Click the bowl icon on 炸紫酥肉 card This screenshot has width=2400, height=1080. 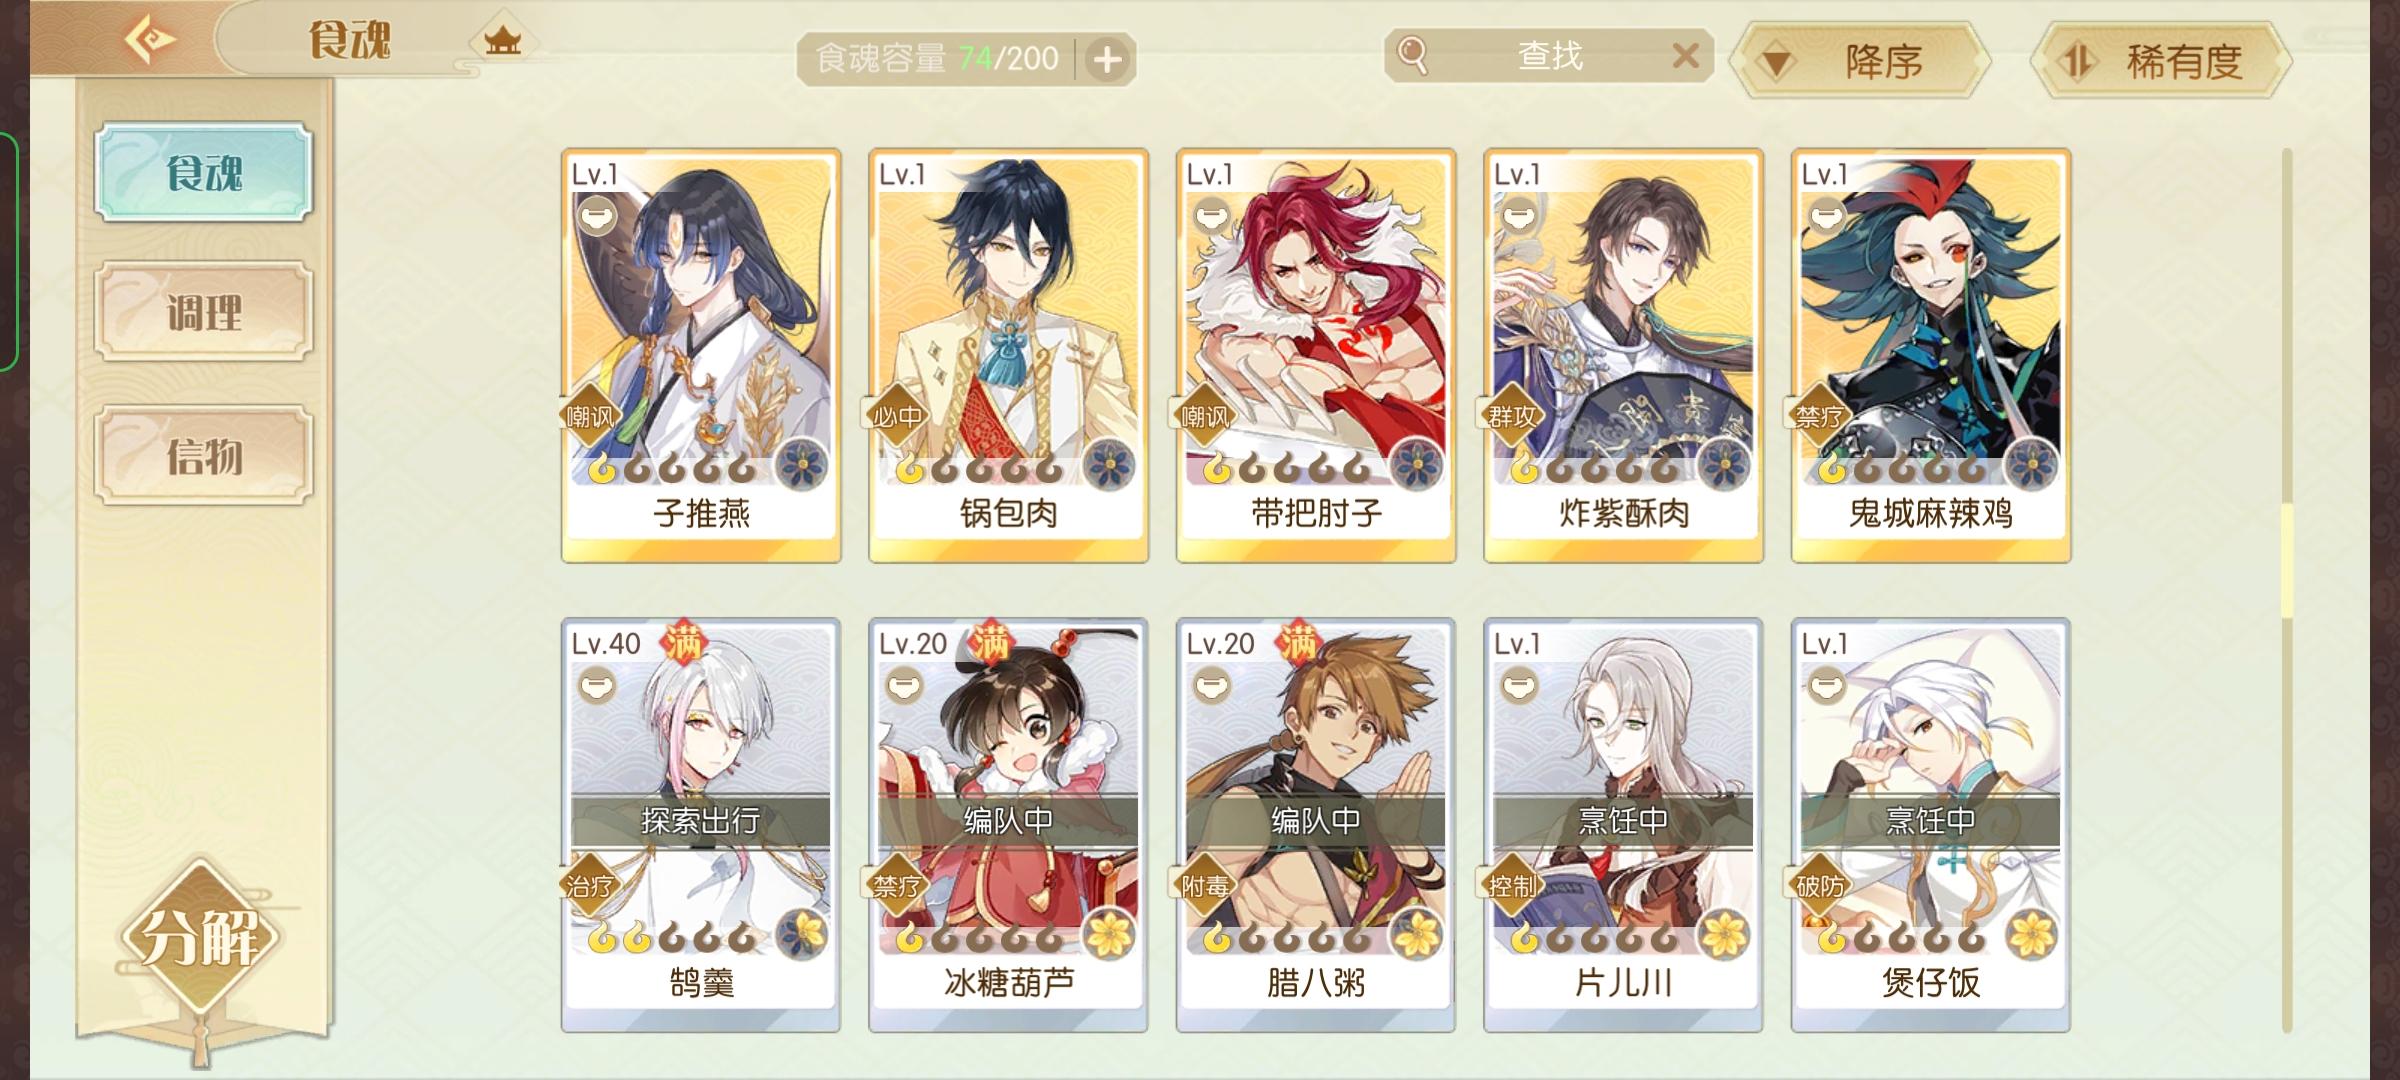[x=1519, y=214]
